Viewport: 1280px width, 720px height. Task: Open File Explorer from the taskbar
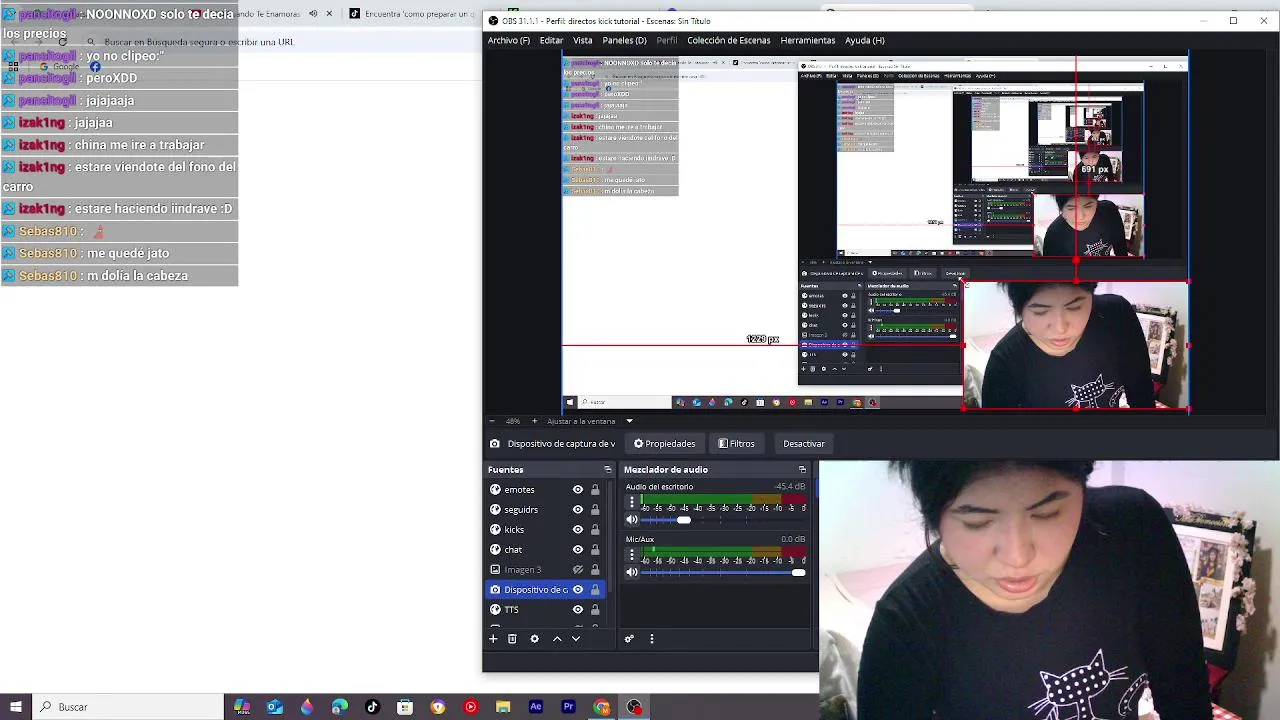click(503, 707)
